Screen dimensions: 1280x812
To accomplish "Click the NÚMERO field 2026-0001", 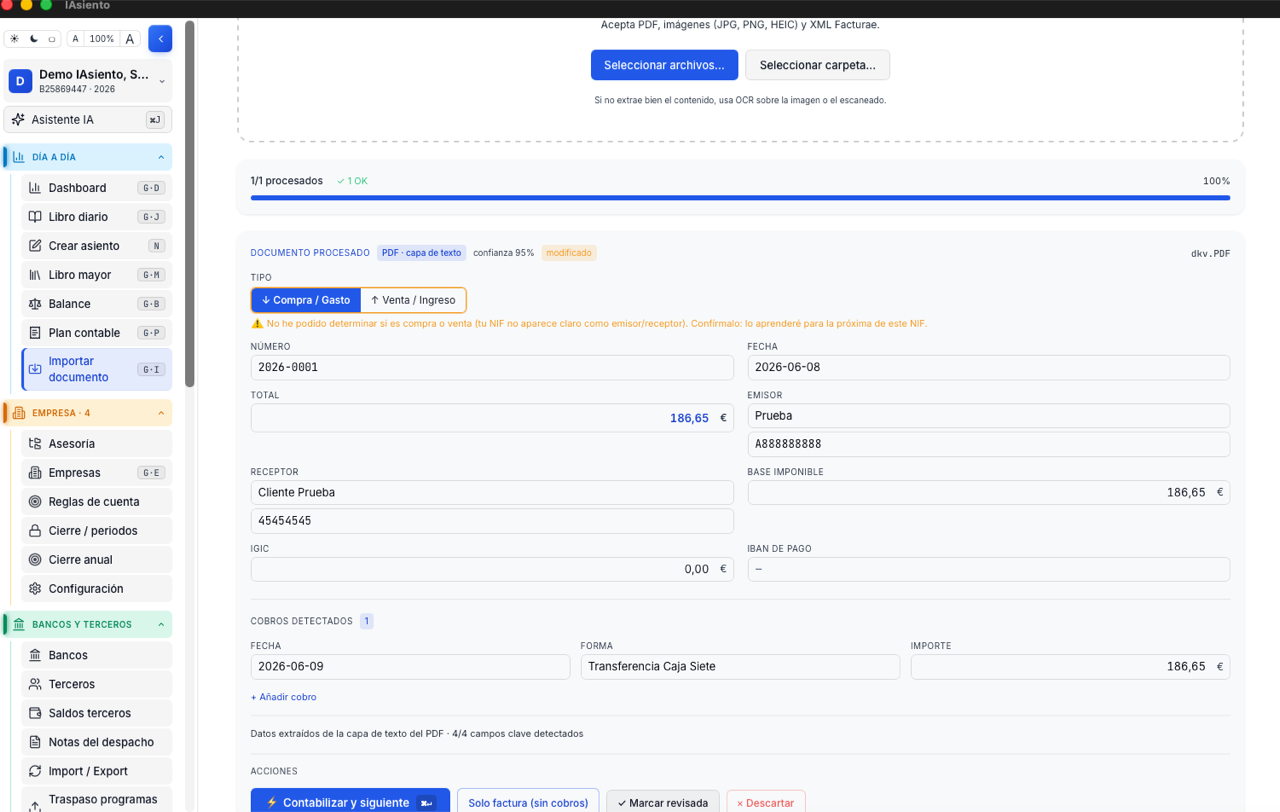I will pyautogui.click(x=492, y=367).
